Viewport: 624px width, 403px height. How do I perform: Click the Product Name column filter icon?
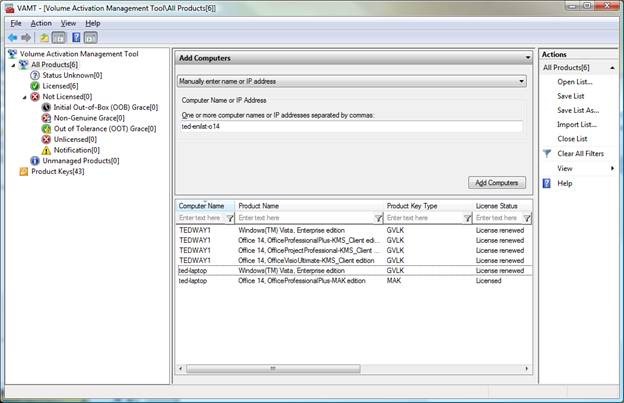(378, 218)
